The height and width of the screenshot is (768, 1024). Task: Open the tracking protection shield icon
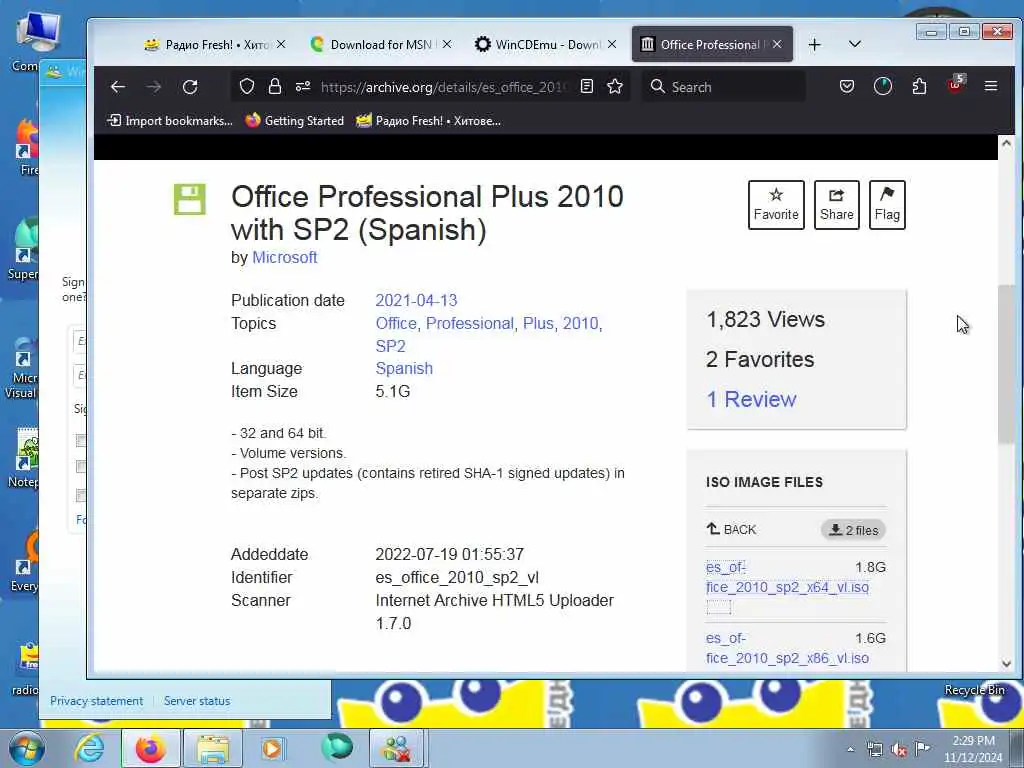click(x=247, y=86)
